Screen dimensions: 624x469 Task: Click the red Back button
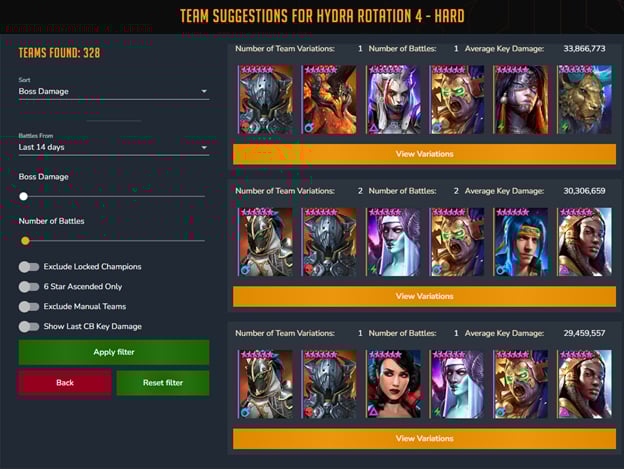pos(65,383)
